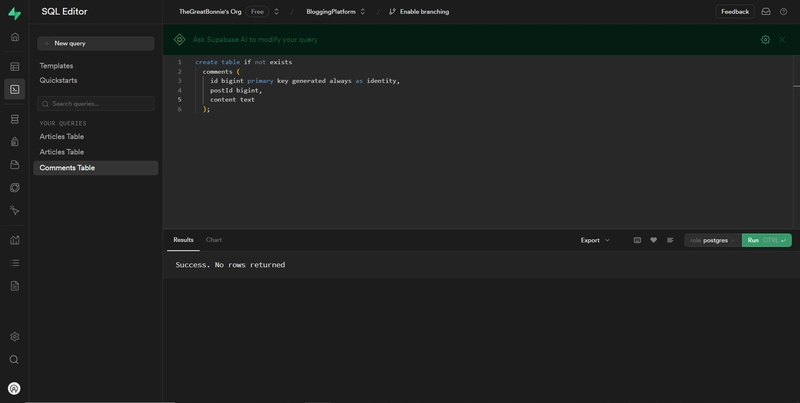Open Templates in the sidebar
Image resolution: width=800 pixels, height=403 pixels.
pos(56,66)
